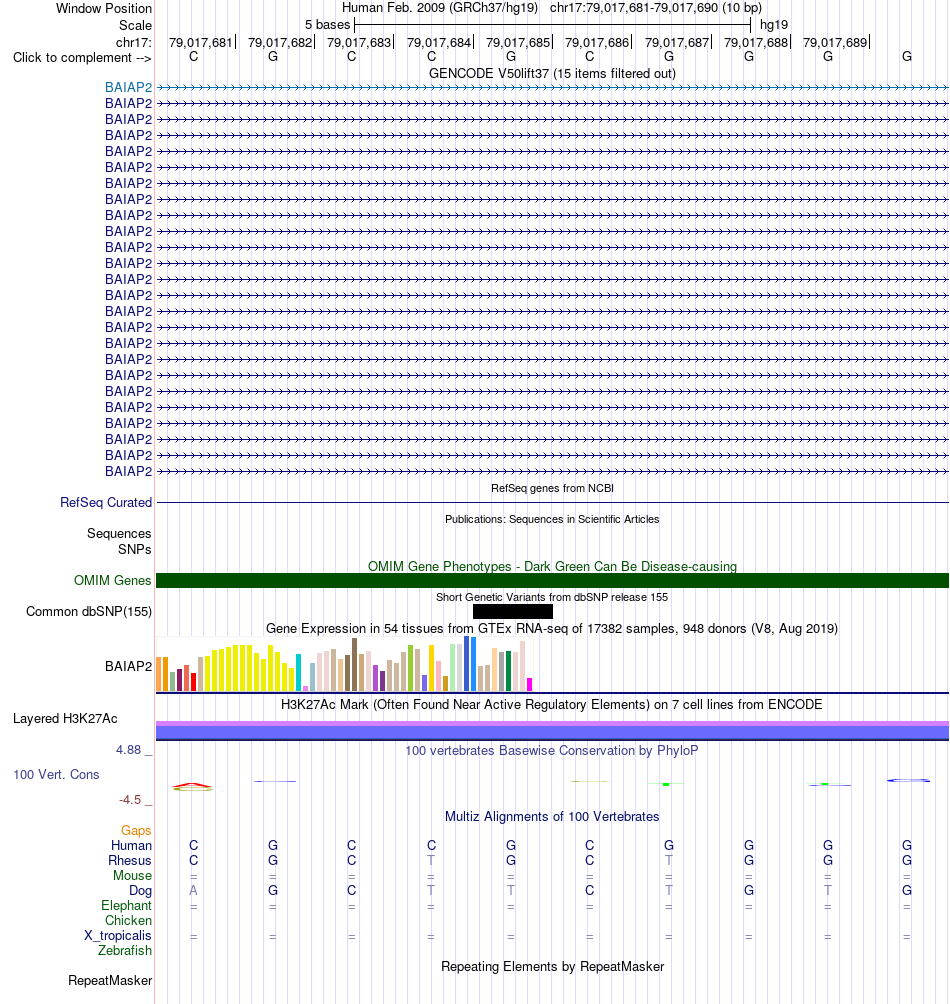Screen dimensions: 950x1004
Task: Click the 'Common dbSNP(155)' track label
Action: point(89,611)
